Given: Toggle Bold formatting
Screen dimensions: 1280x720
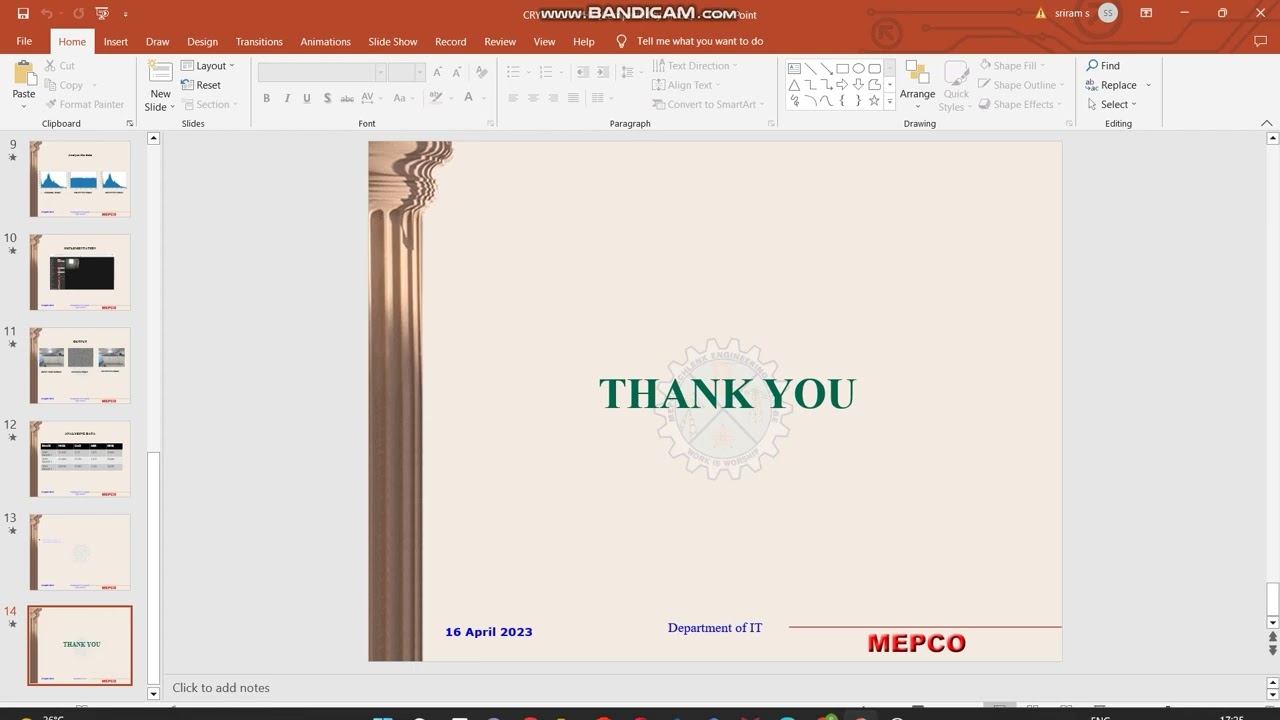Looking at the screenshot, I should [x=266, y=98].
